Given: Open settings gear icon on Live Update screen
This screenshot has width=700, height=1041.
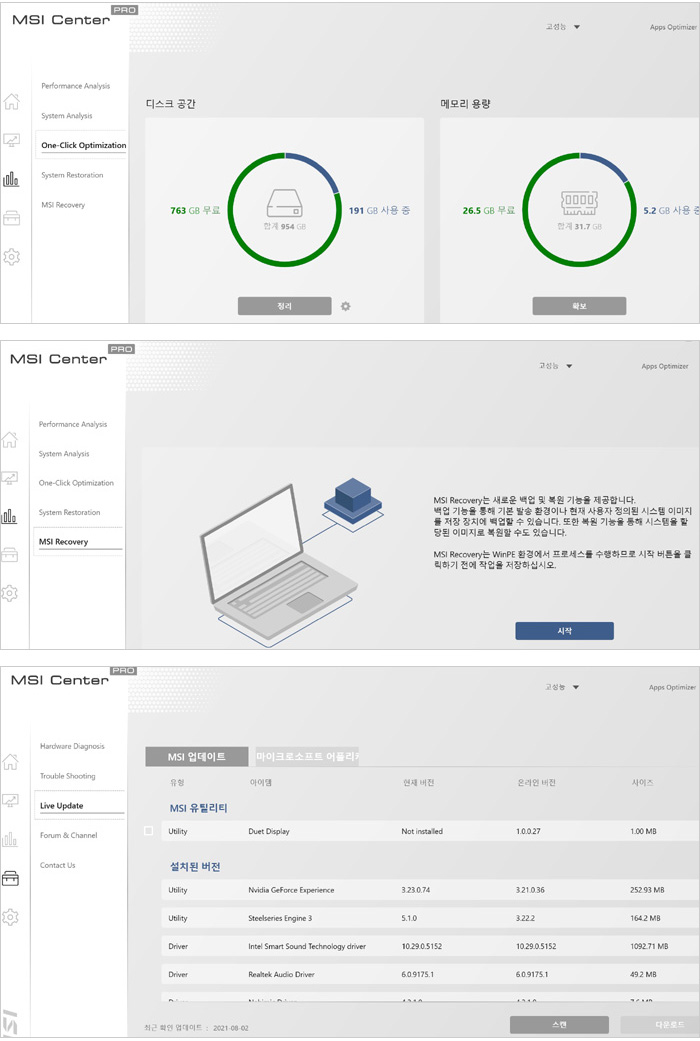Looking at the screenshot, I should 11,917.
